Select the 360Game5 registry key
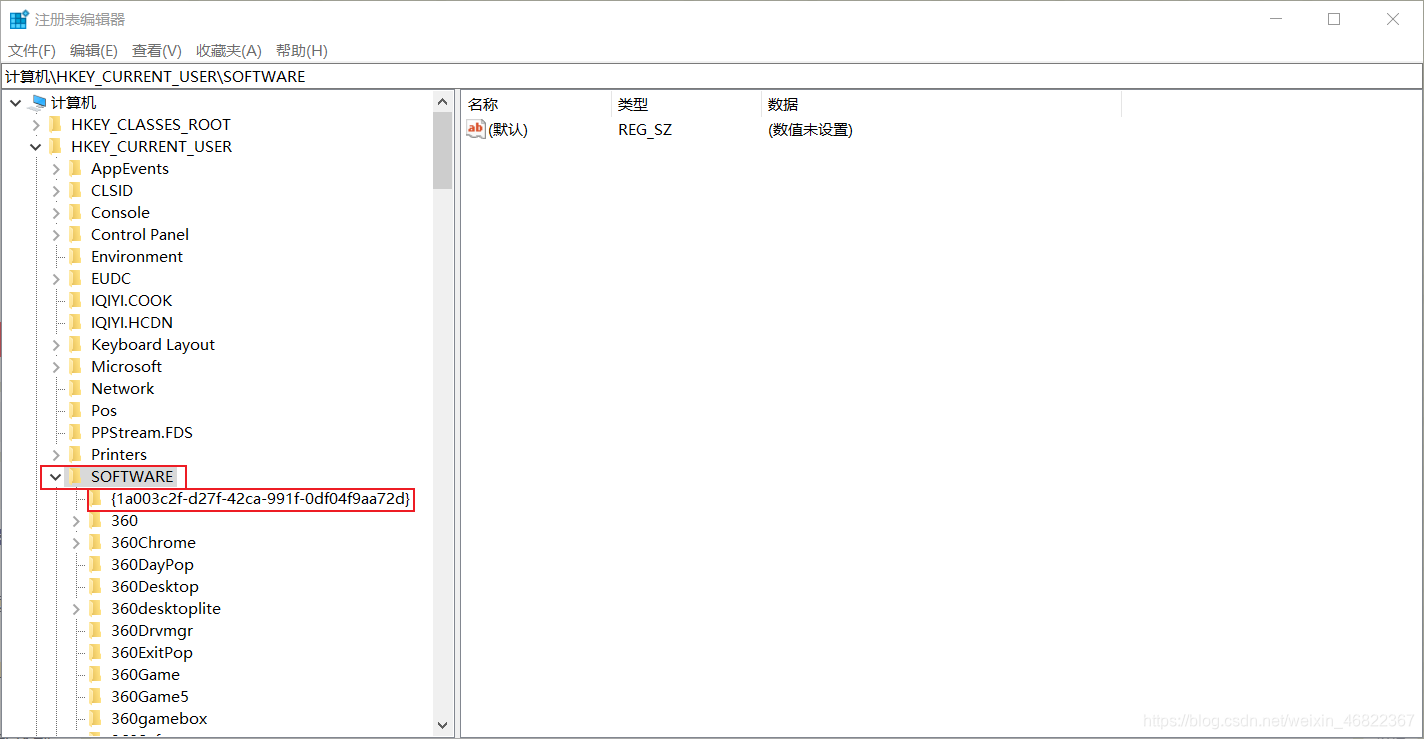The height and width of the screenshot is (739, 1424). pos(149,696)
